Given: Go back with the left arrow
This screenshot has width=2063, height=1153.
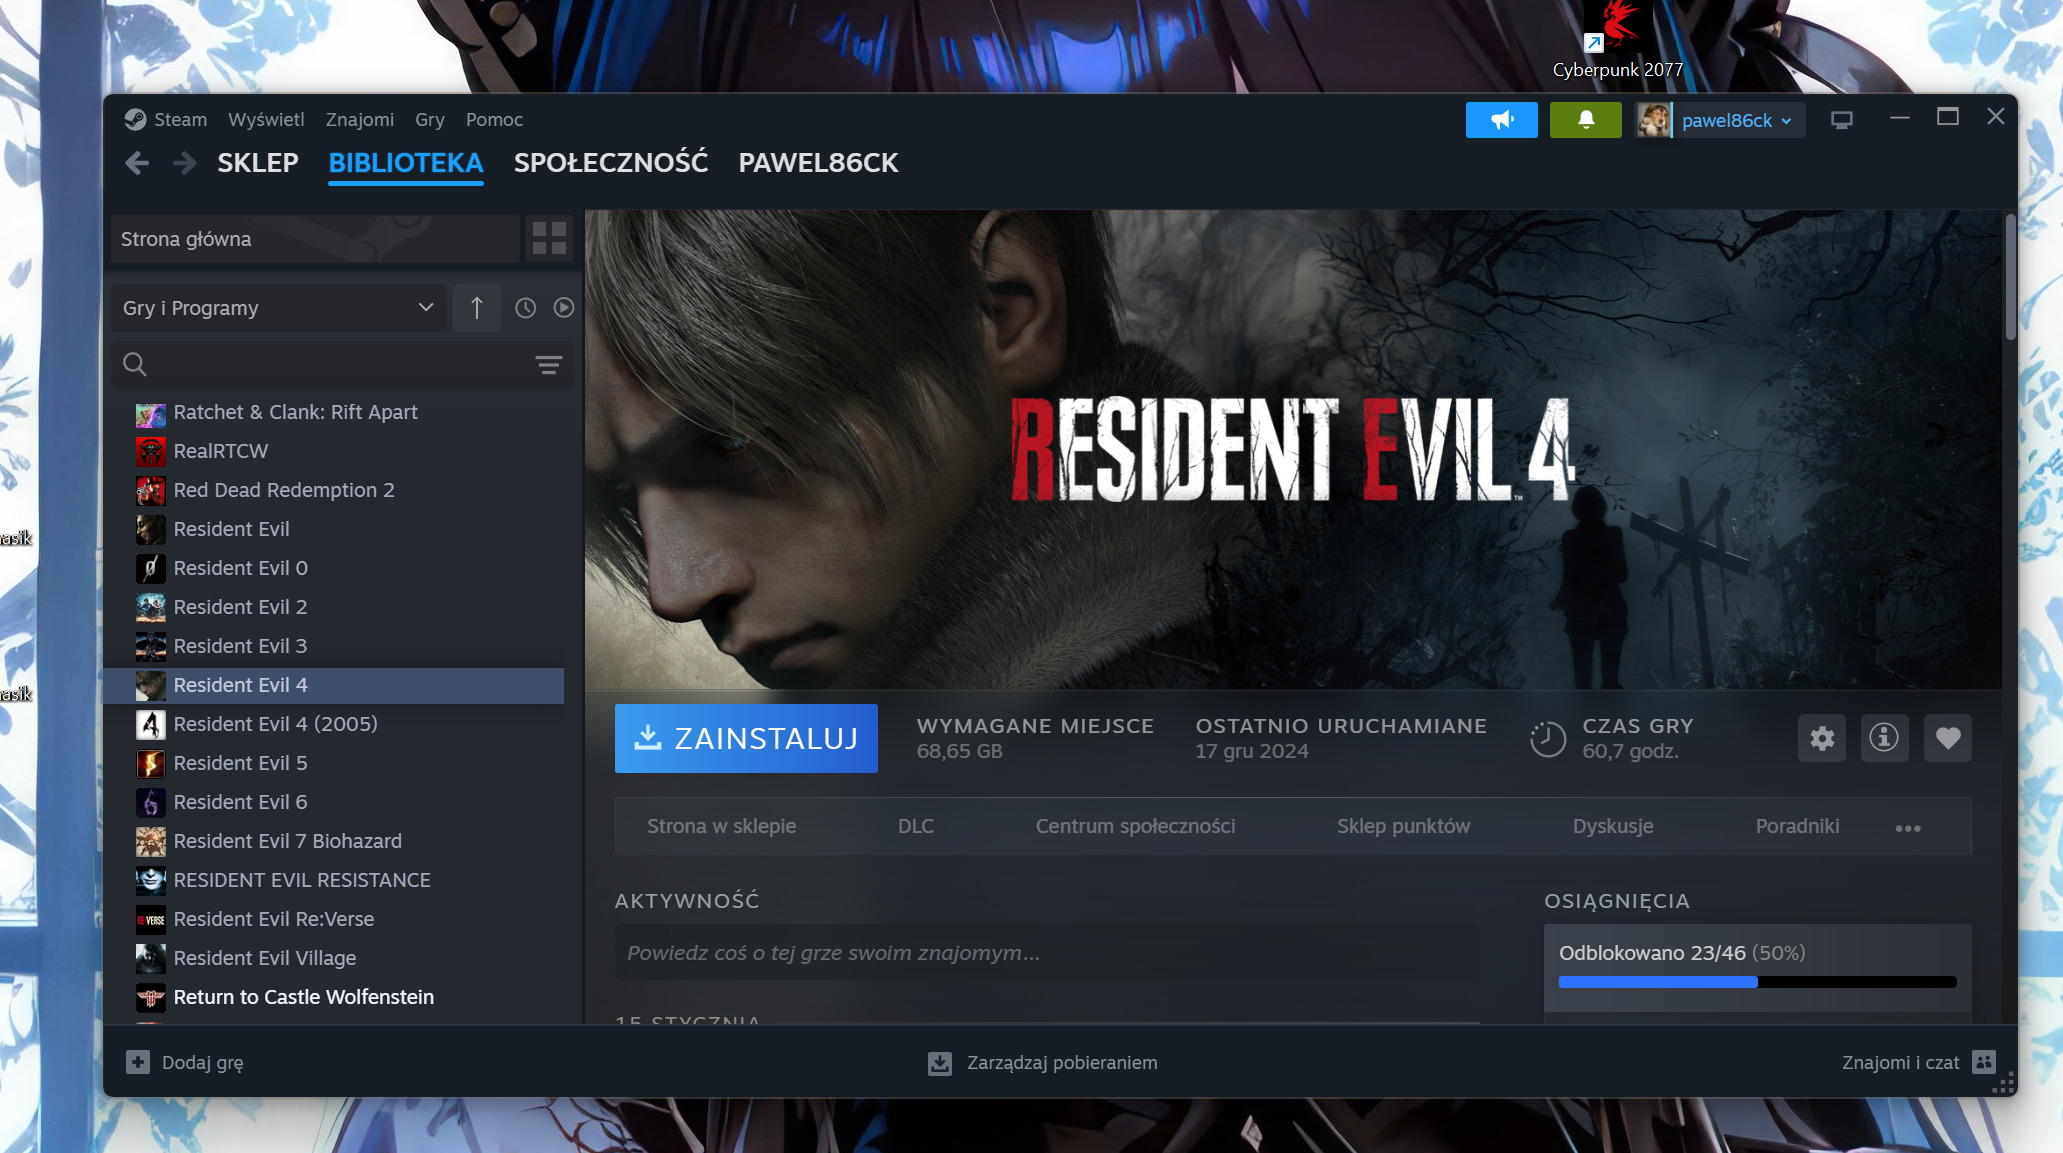Looking at the screenshot, I should [x=137, y=163].
